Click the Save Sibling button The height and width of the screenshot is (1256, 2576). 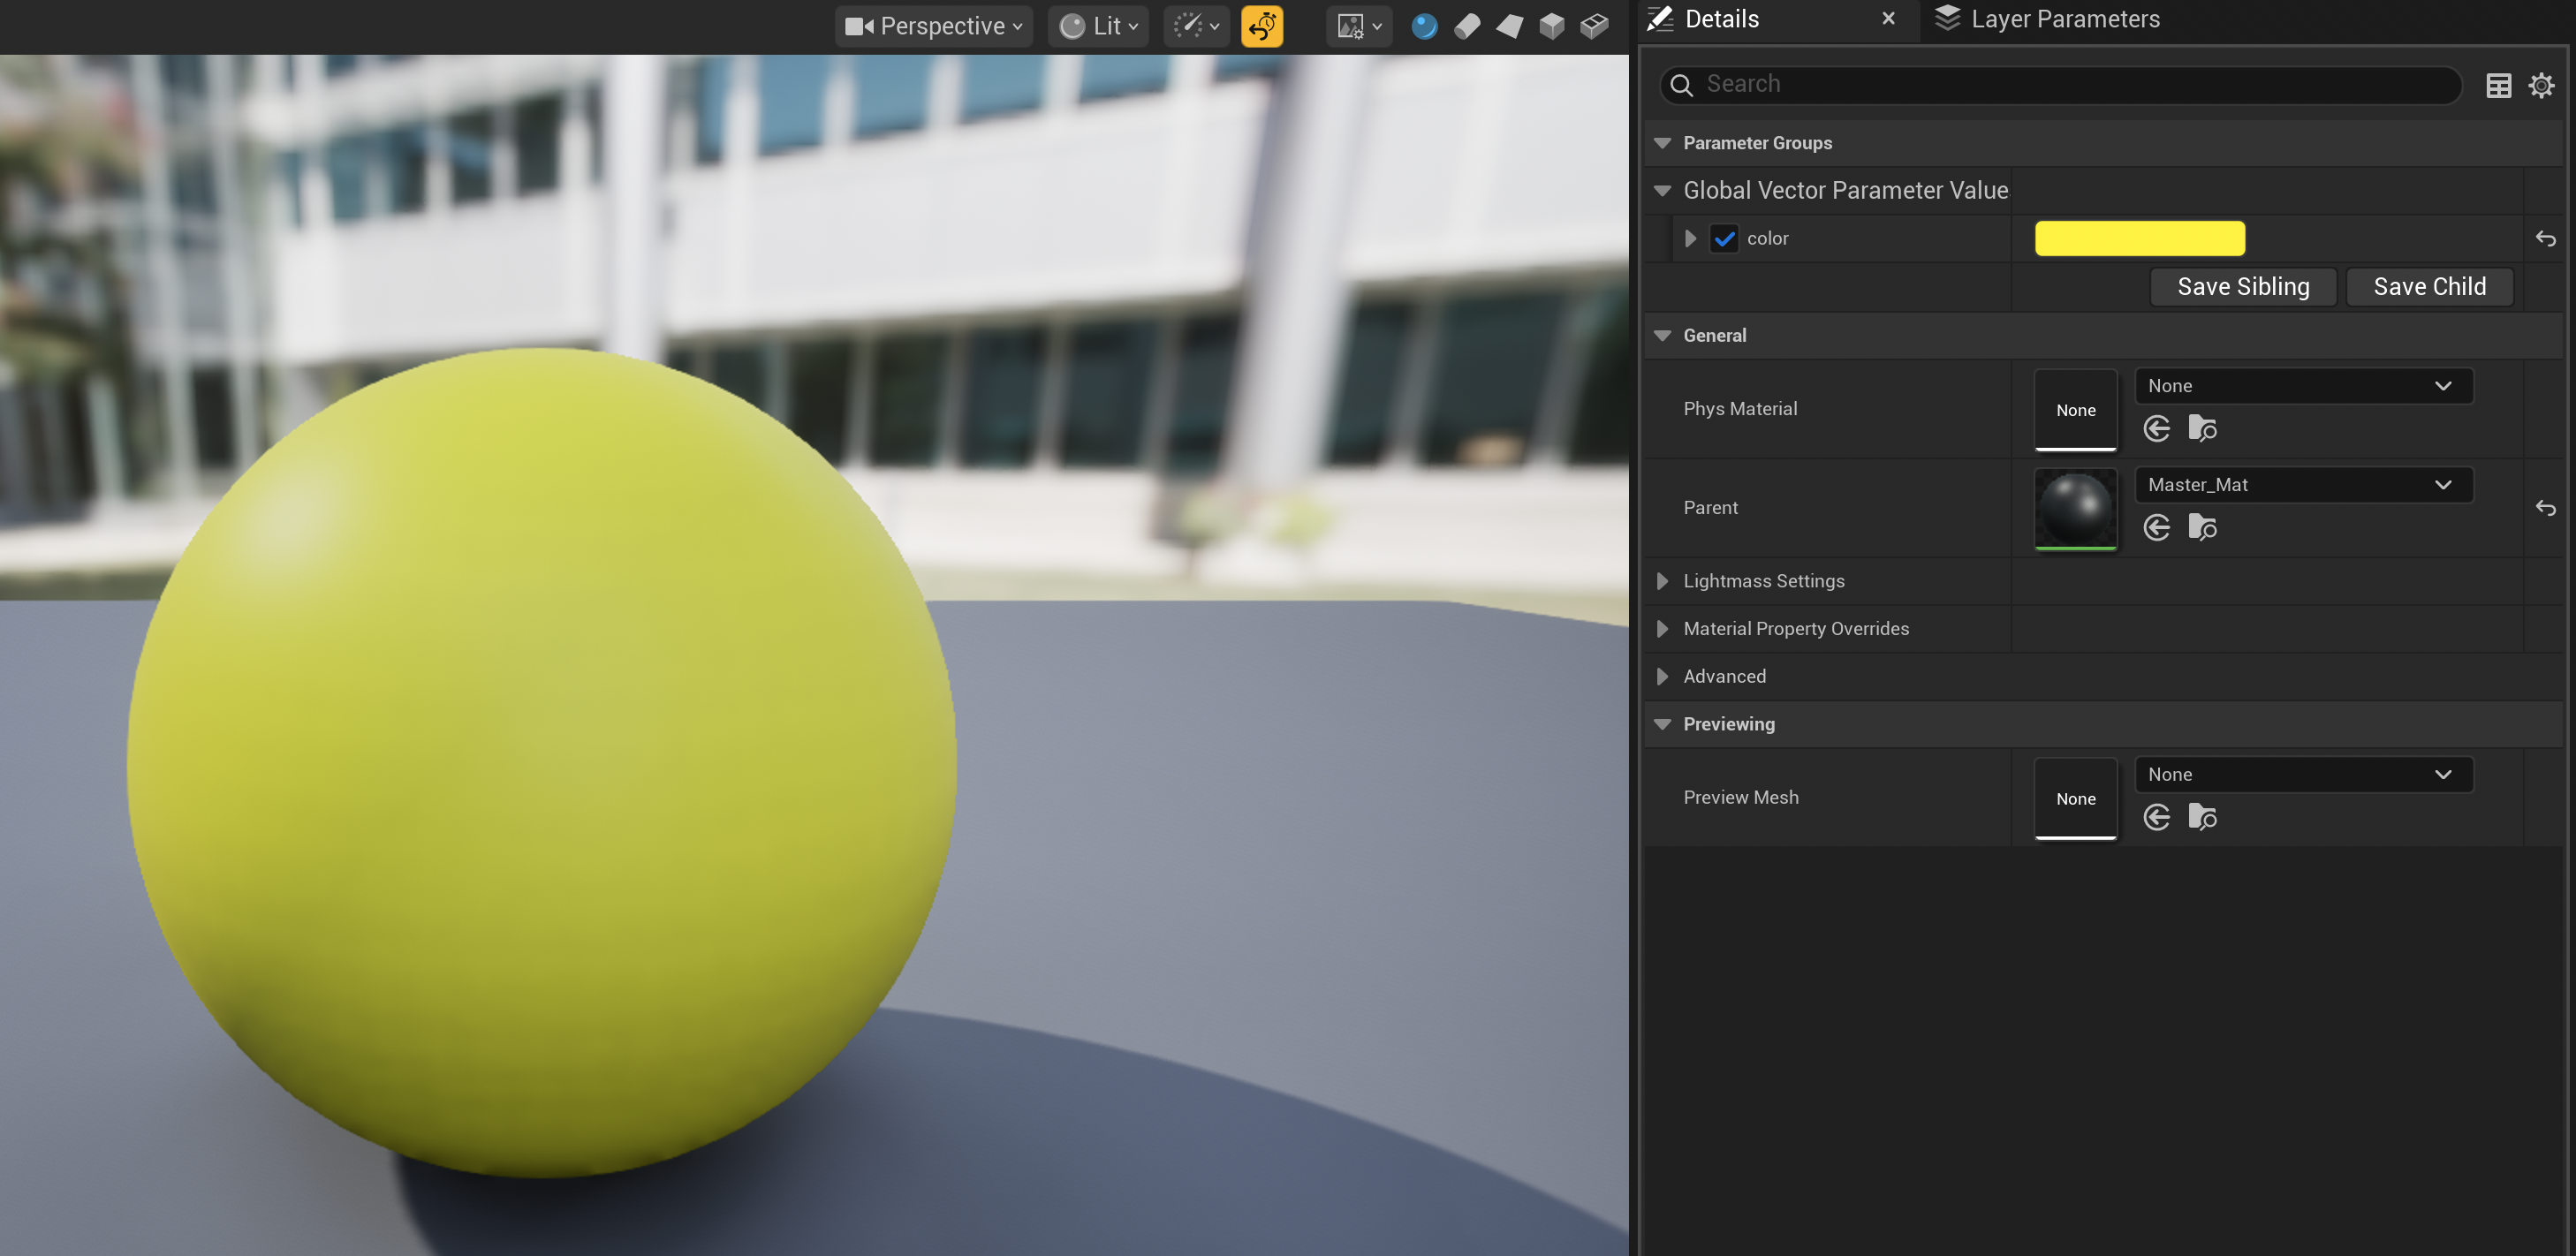(2243, 287)
